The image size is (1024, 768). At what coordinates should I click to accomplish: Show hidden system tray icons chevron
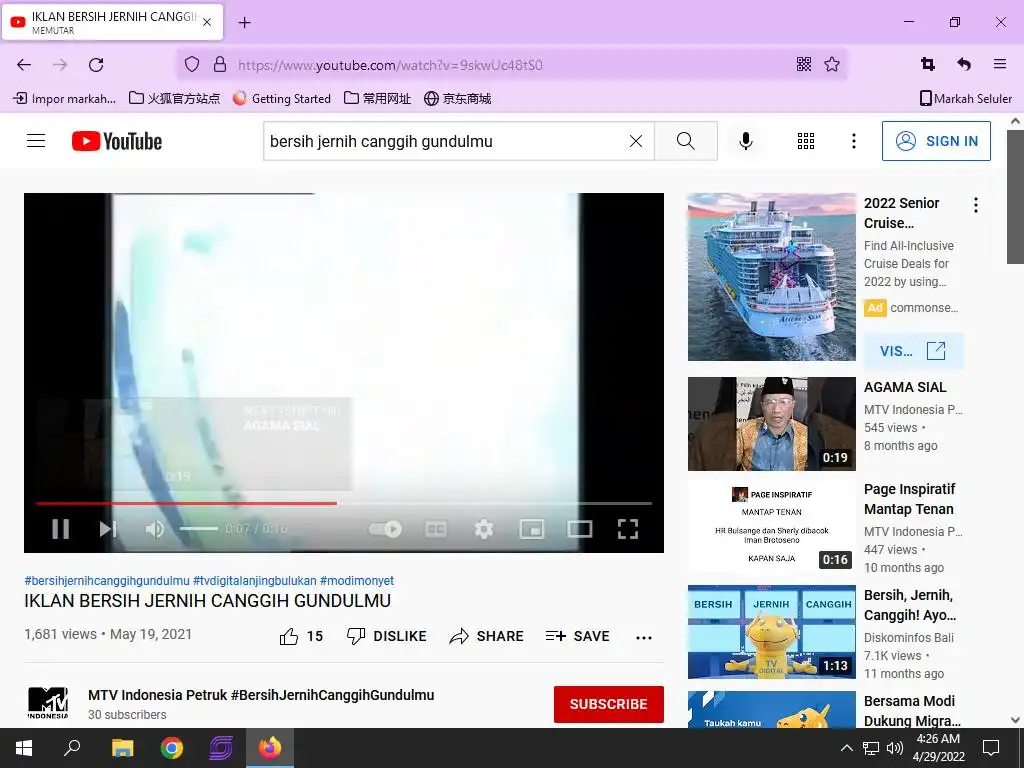pyautogui.click(x=846, y=748)
